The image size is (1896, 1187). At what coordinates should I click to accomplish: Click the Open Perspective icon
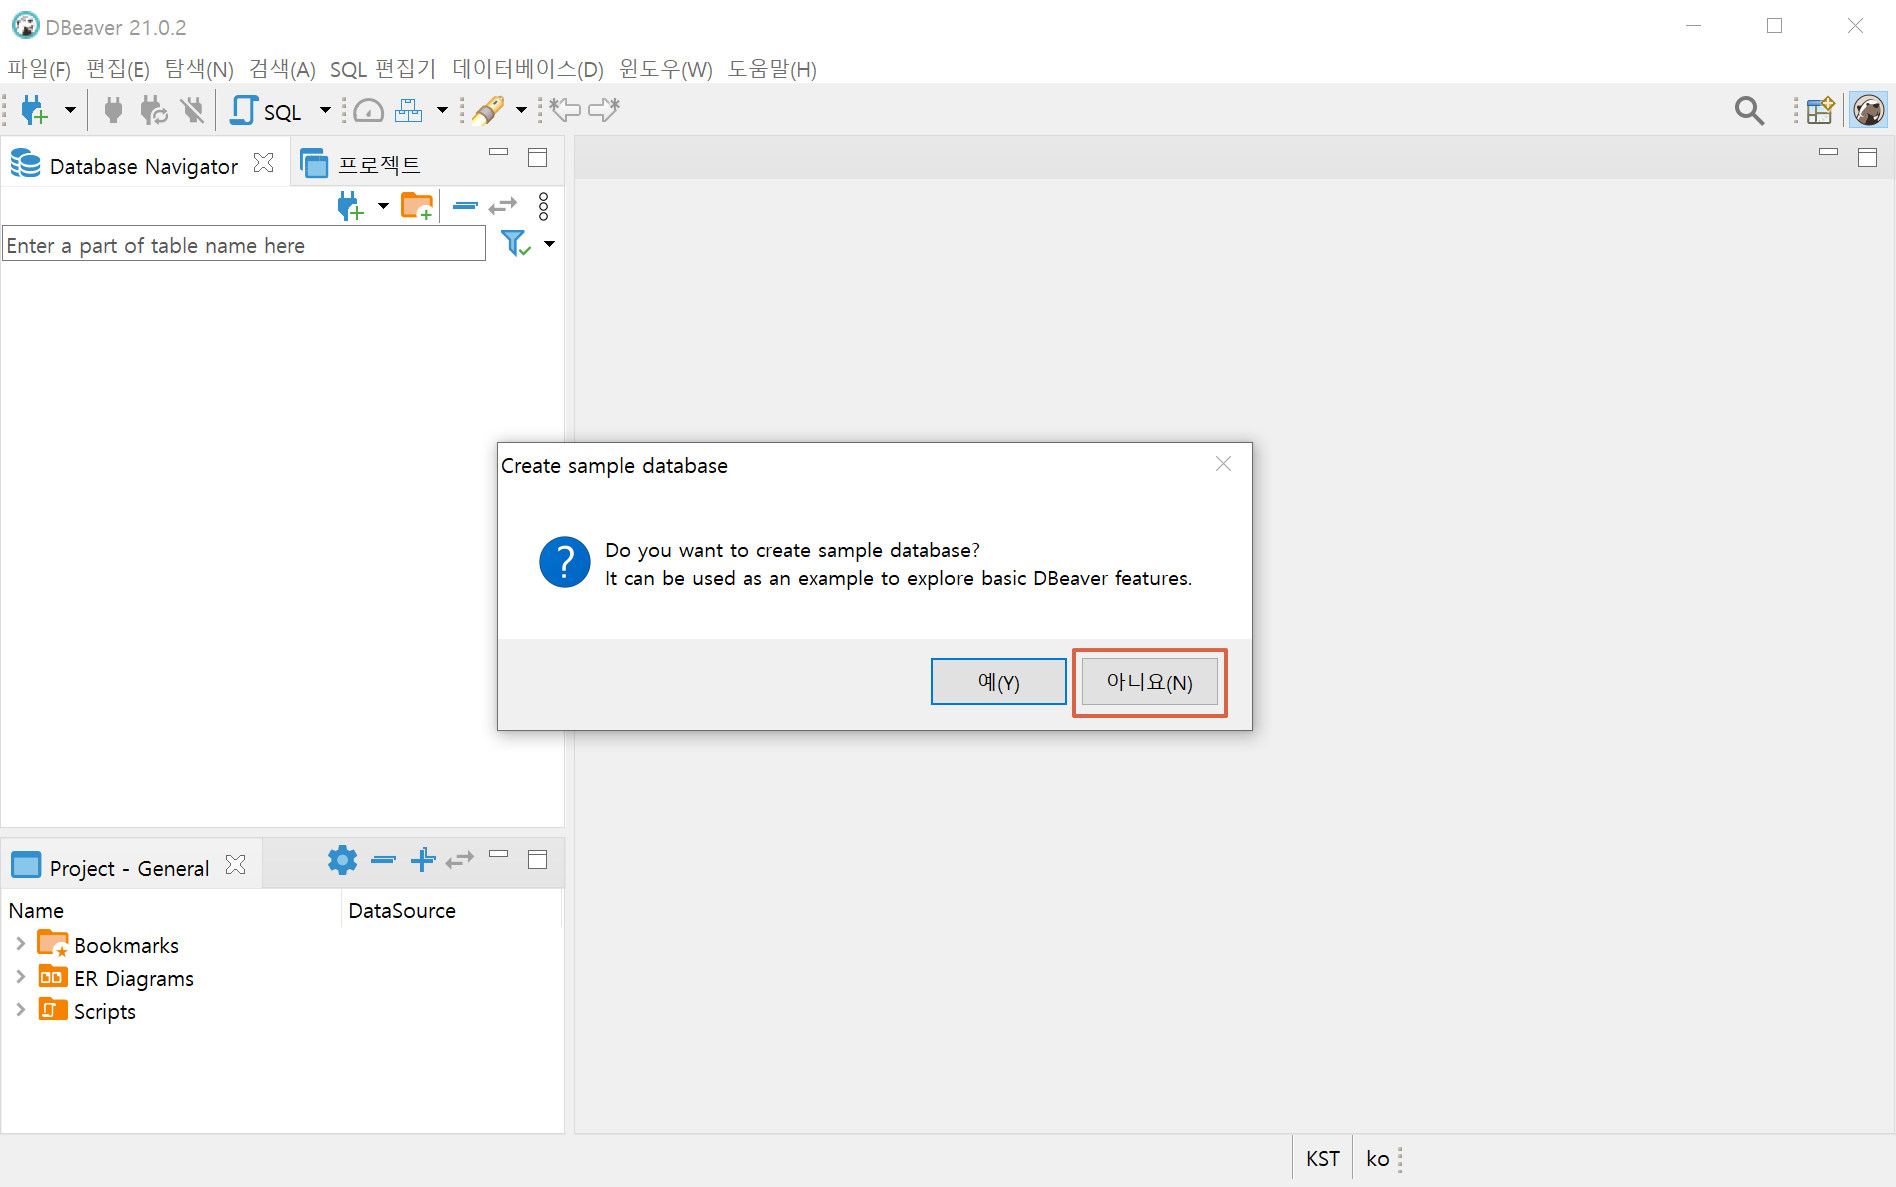coord(1821,110)
